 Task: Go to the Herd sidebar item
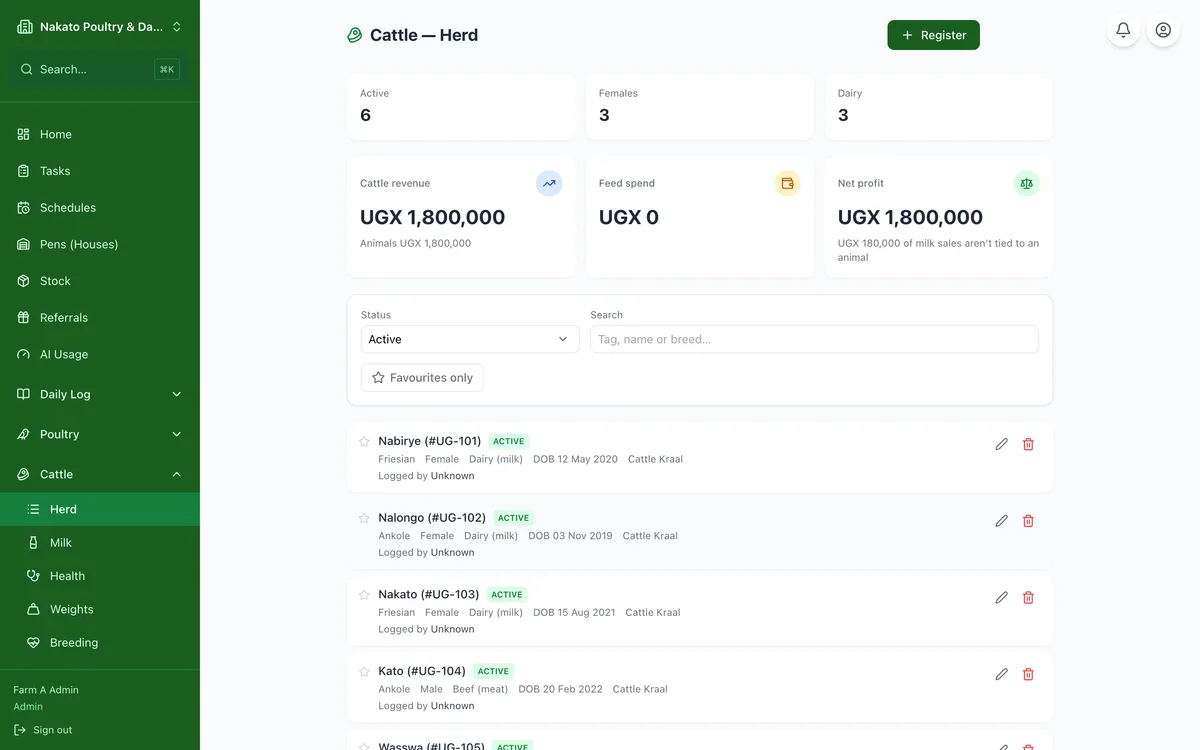pos(100,509)
